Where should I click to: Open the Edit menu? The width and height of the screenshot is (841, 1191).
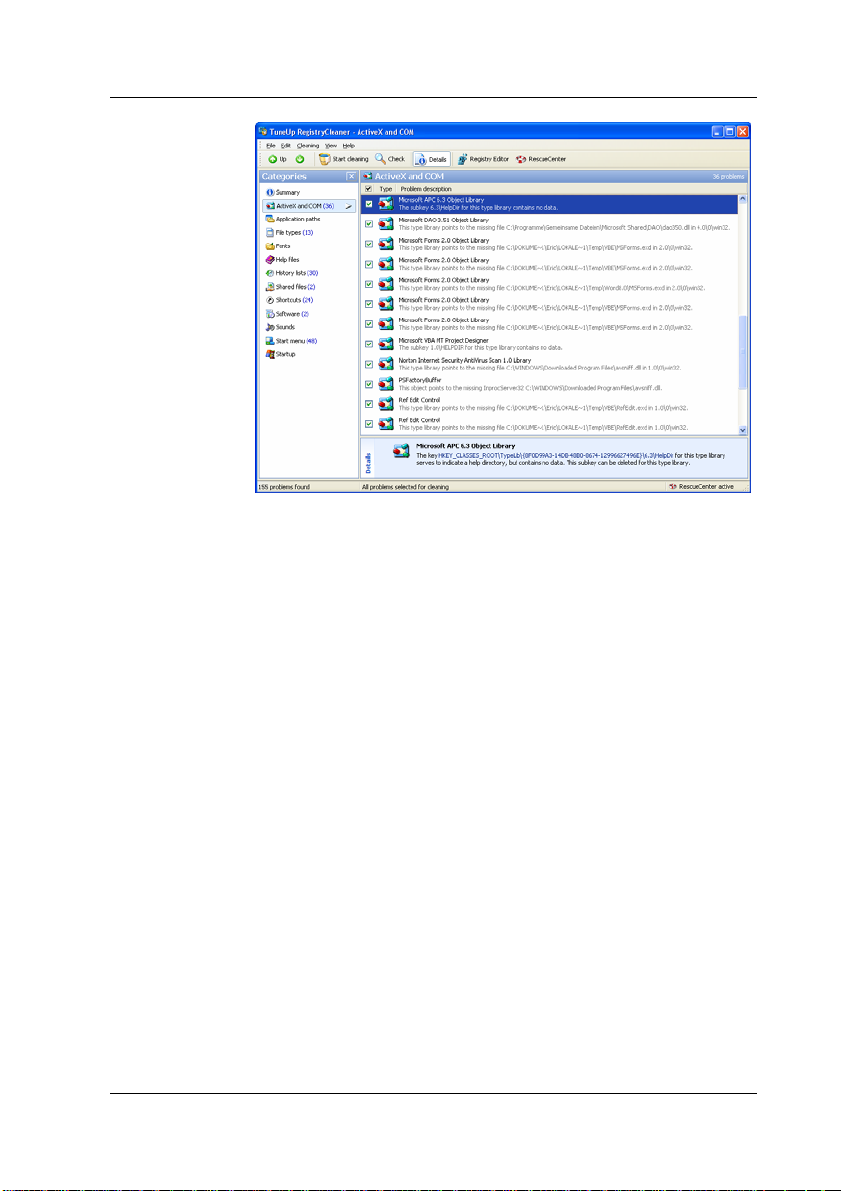point(286,145)
